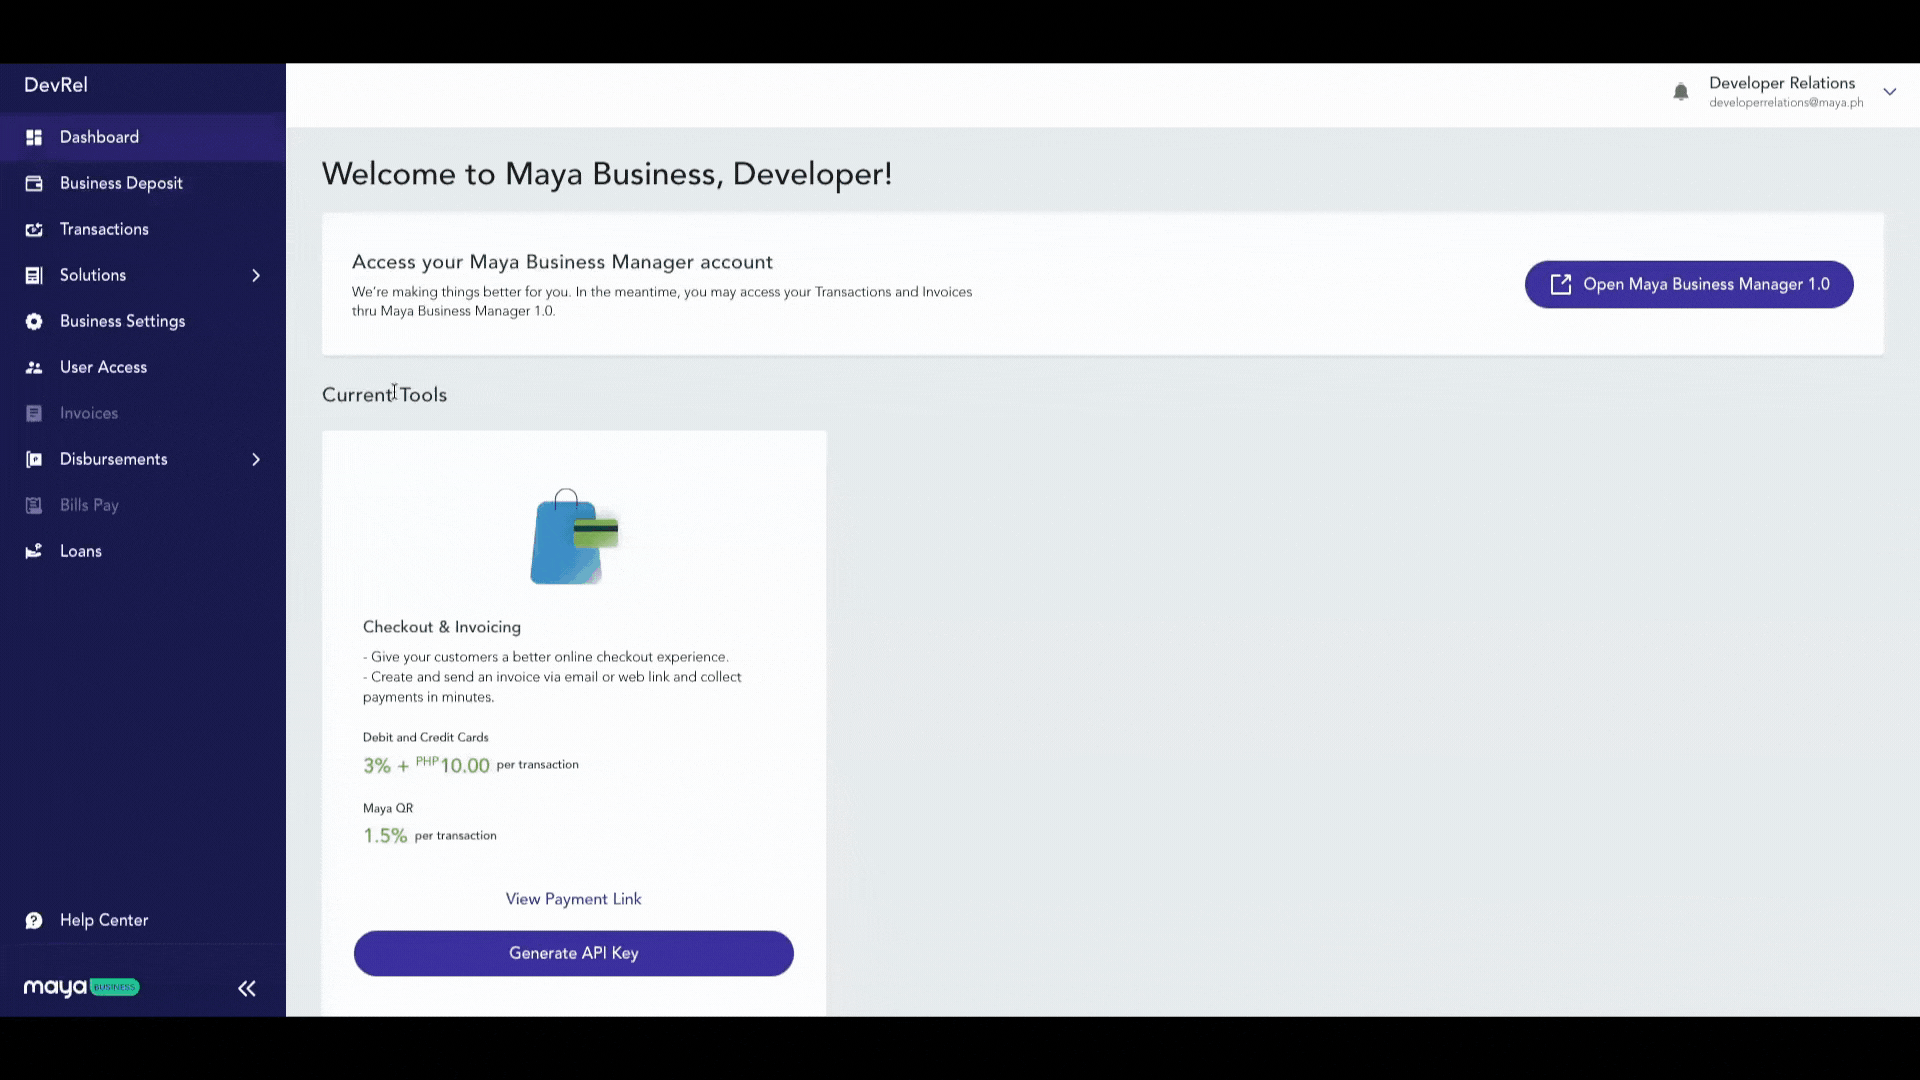This screenshot has height=1080, width=1920.
Task: Click the Disbursements sidebar icon
Action: point(34,459)
